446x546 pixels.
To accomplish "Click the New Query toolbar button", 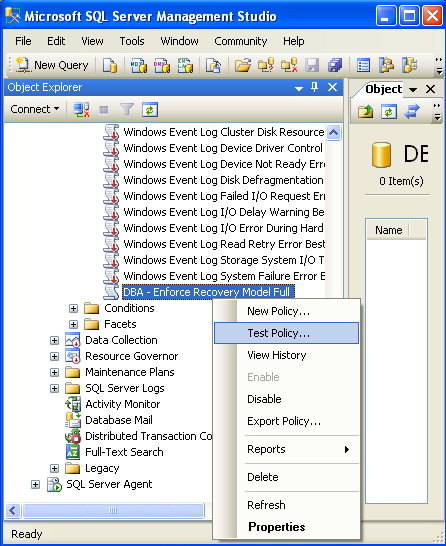I will click(52, 65).
